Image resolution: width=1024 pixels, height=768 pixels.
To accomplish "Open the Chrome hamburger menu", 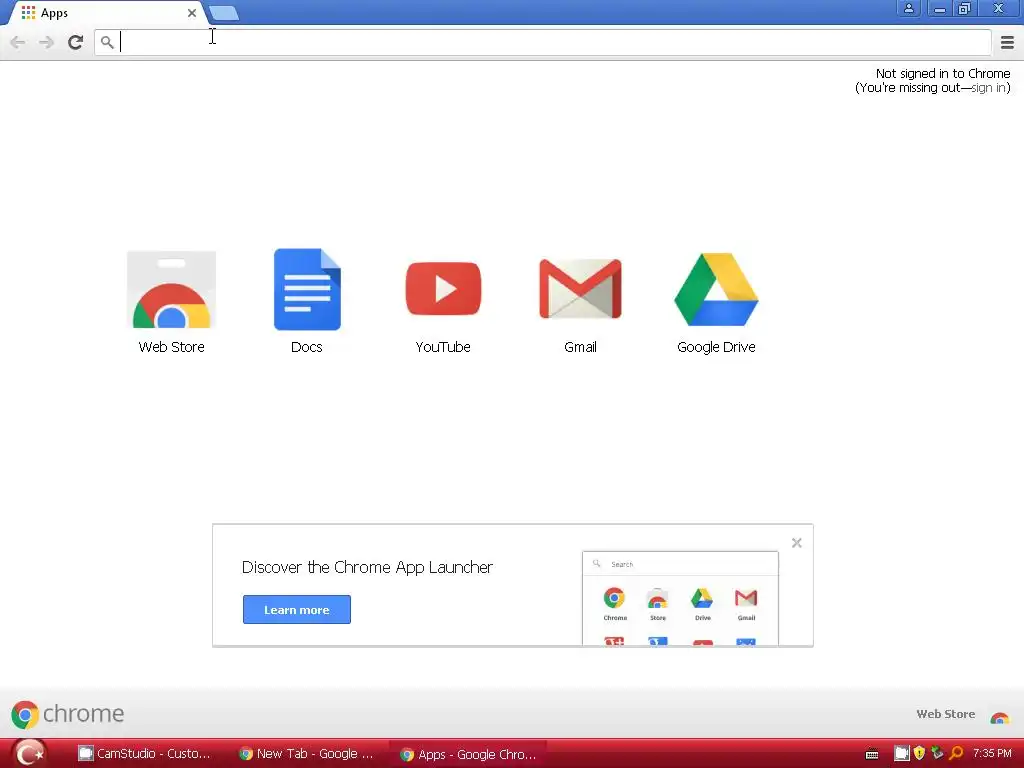I will (x=1007, y=42).
